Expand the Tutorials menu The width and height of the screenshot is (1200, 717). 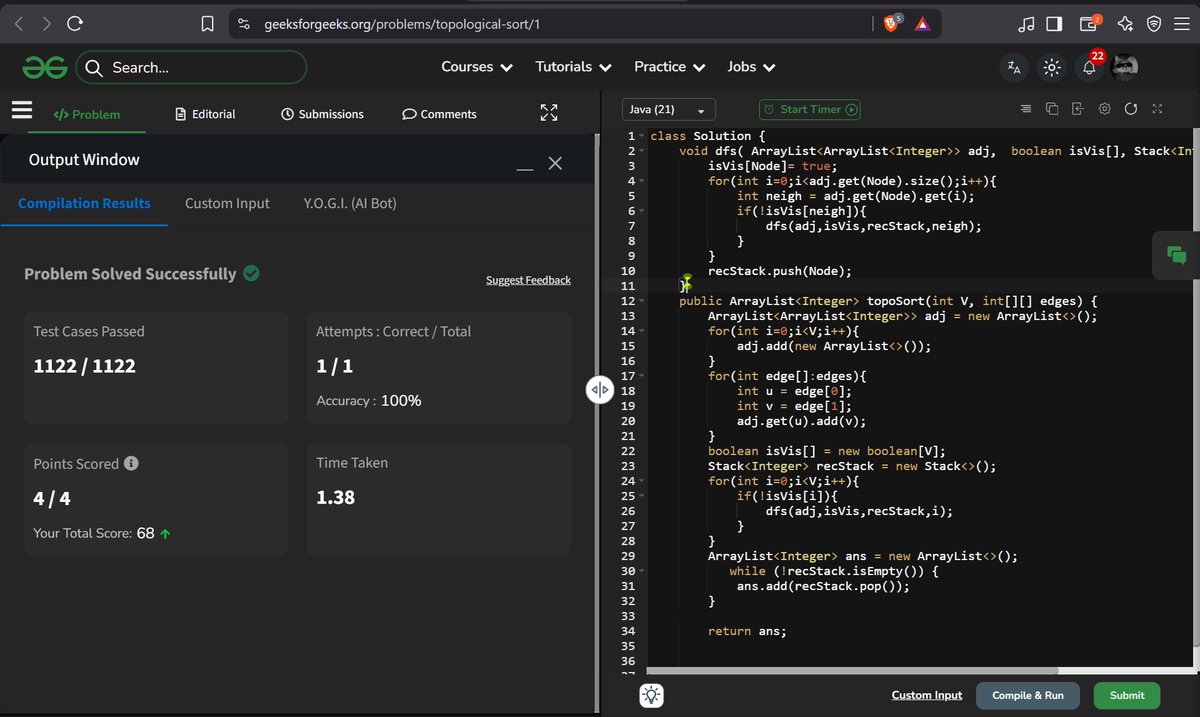click(x=573, y=67)
